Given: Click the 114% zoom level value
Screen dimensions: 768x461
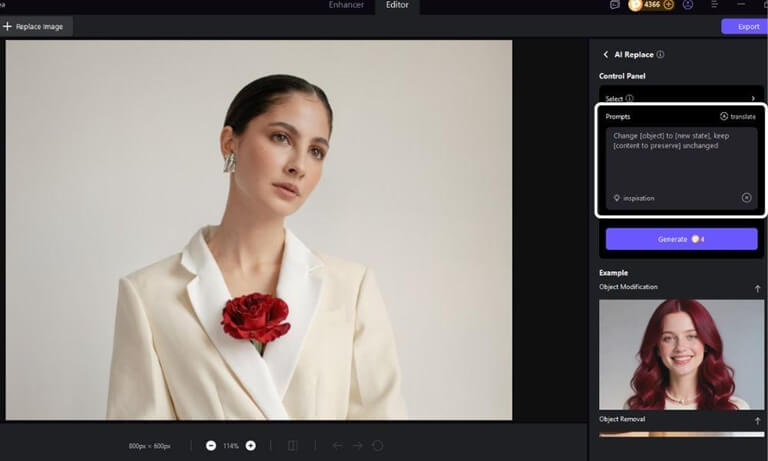Looking at the screenshot, I should 231,446.
